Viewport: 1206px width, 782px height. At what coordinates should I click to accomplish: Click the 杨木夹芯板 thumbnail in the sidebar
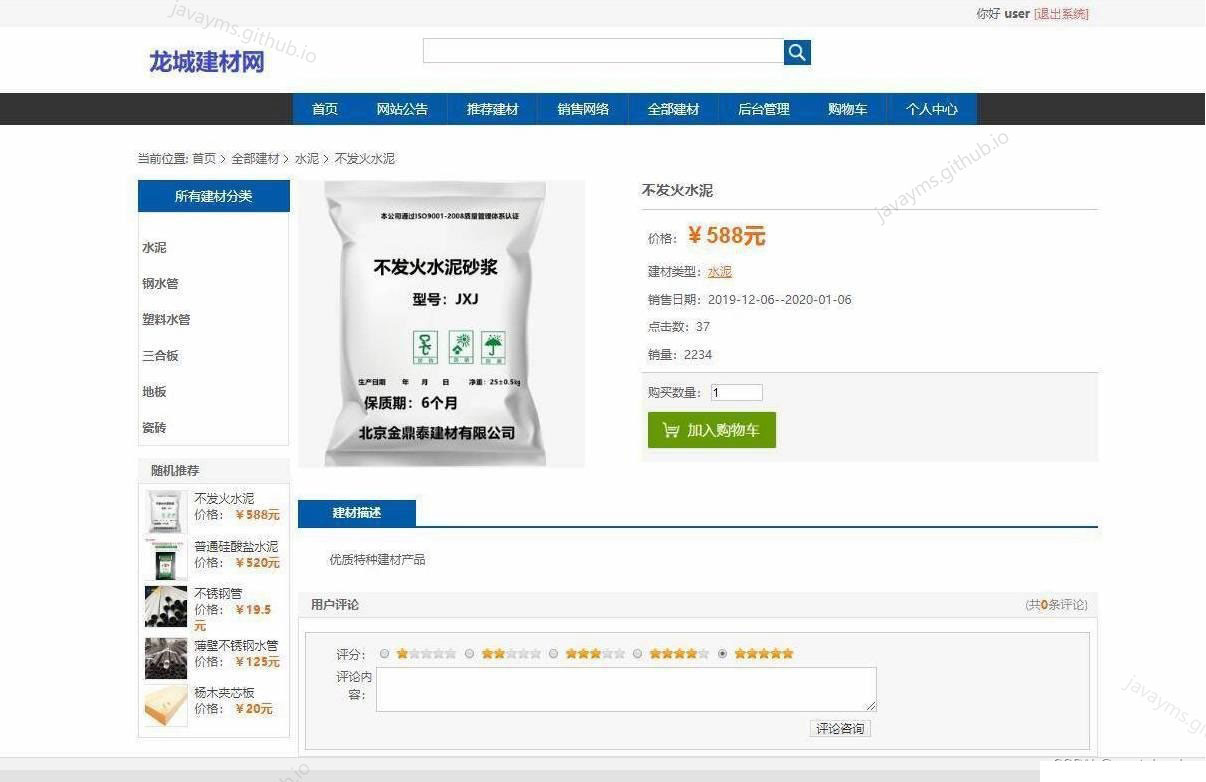pos(165,705)
